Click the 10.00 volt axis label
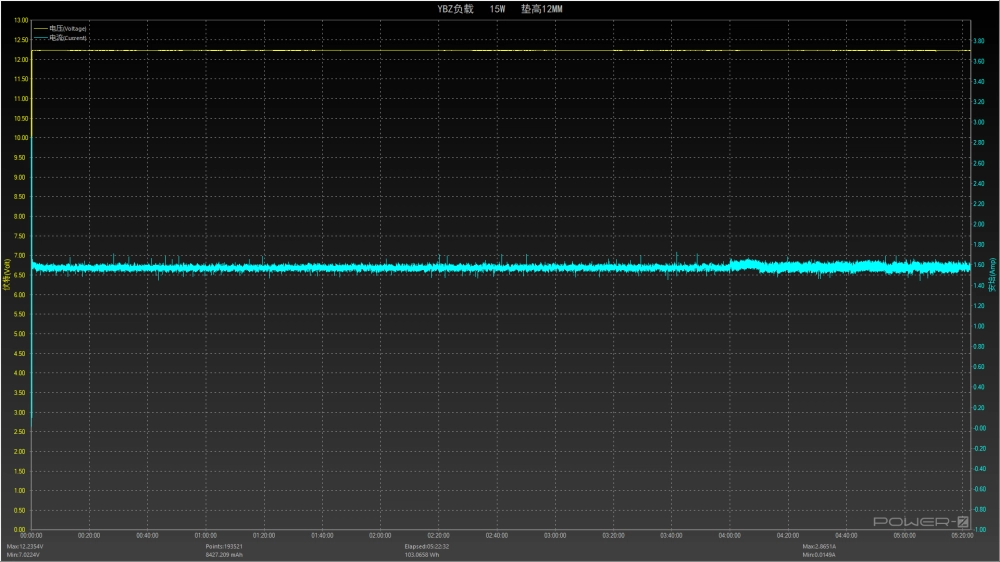This screenshot has height=562, width=1000. [21, 138]
